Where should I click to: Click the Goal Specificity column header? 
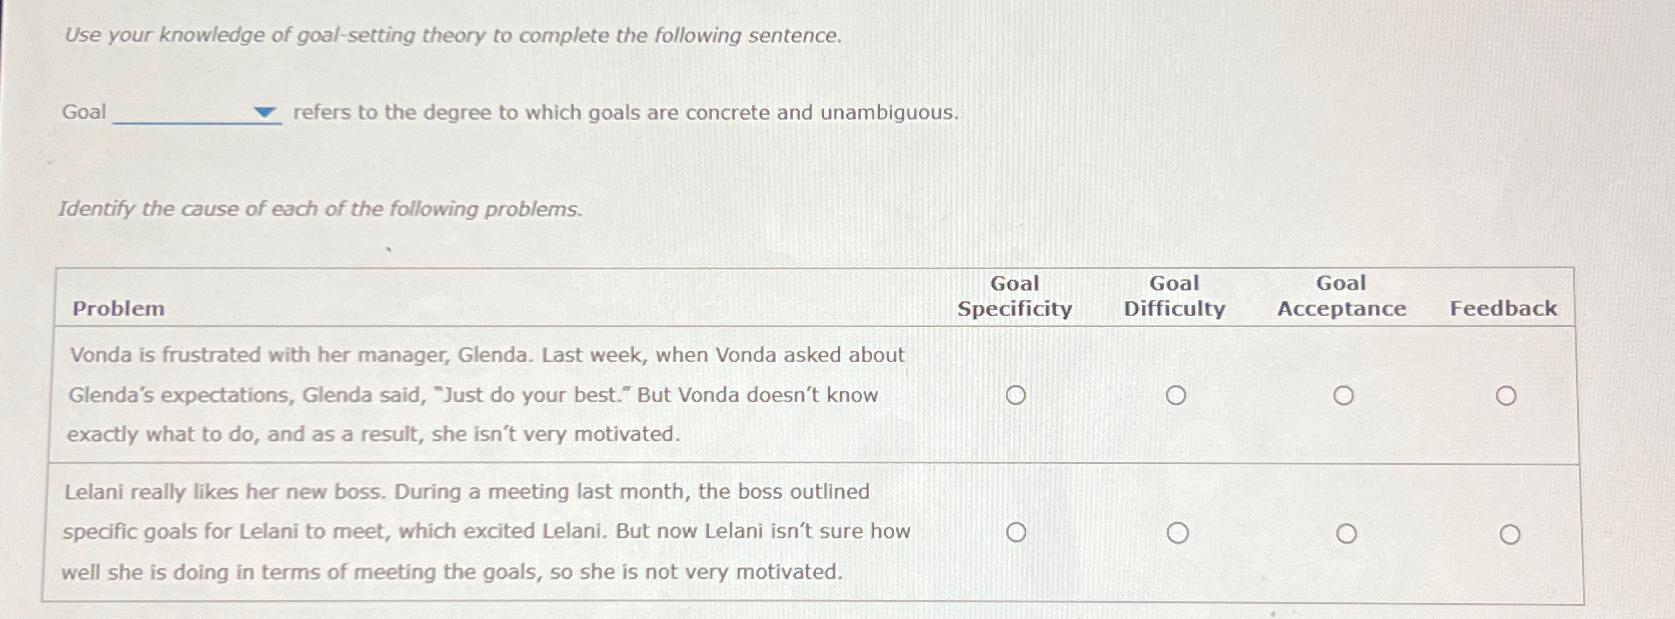click(1015, 296)
